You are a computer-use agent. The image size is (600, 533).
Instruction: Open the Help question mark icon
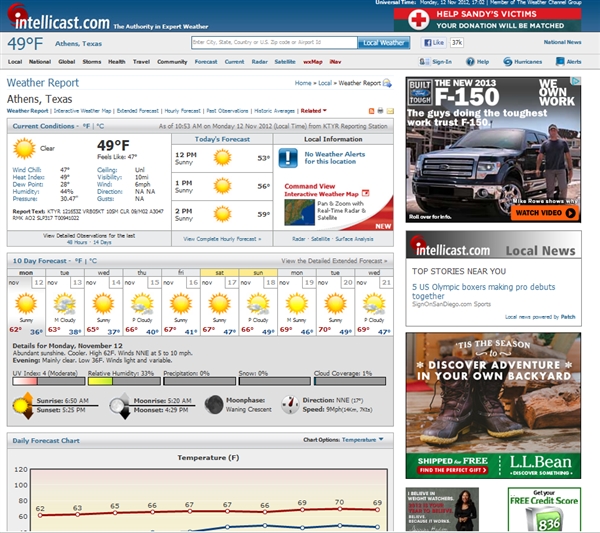pos(470,61)
